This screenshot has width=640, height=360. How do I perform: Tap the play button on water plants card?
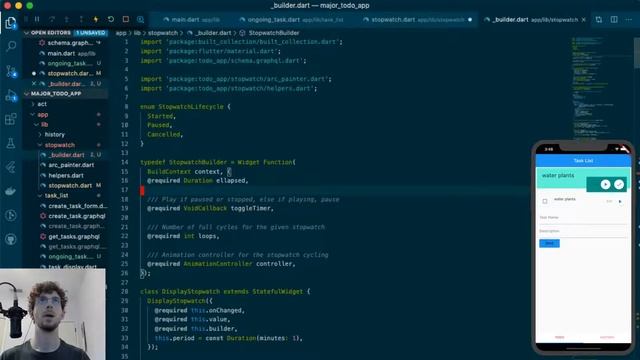click(605, 184)
